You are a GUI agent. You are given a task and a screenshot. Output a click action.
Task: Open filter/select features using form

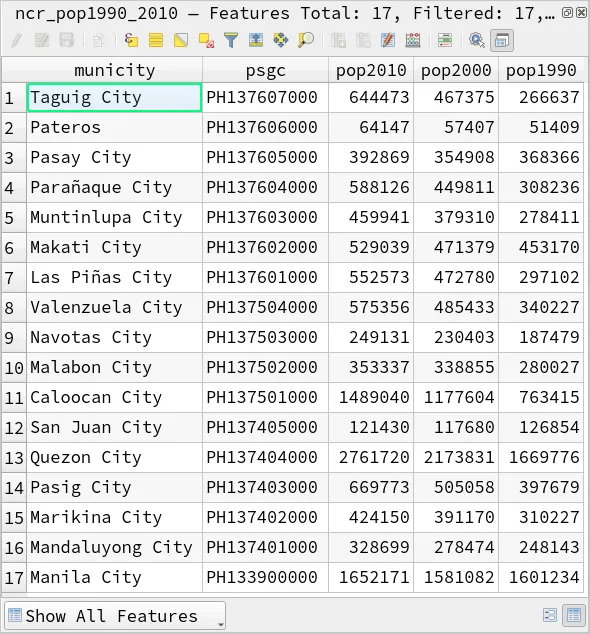[x=231, y=40]
